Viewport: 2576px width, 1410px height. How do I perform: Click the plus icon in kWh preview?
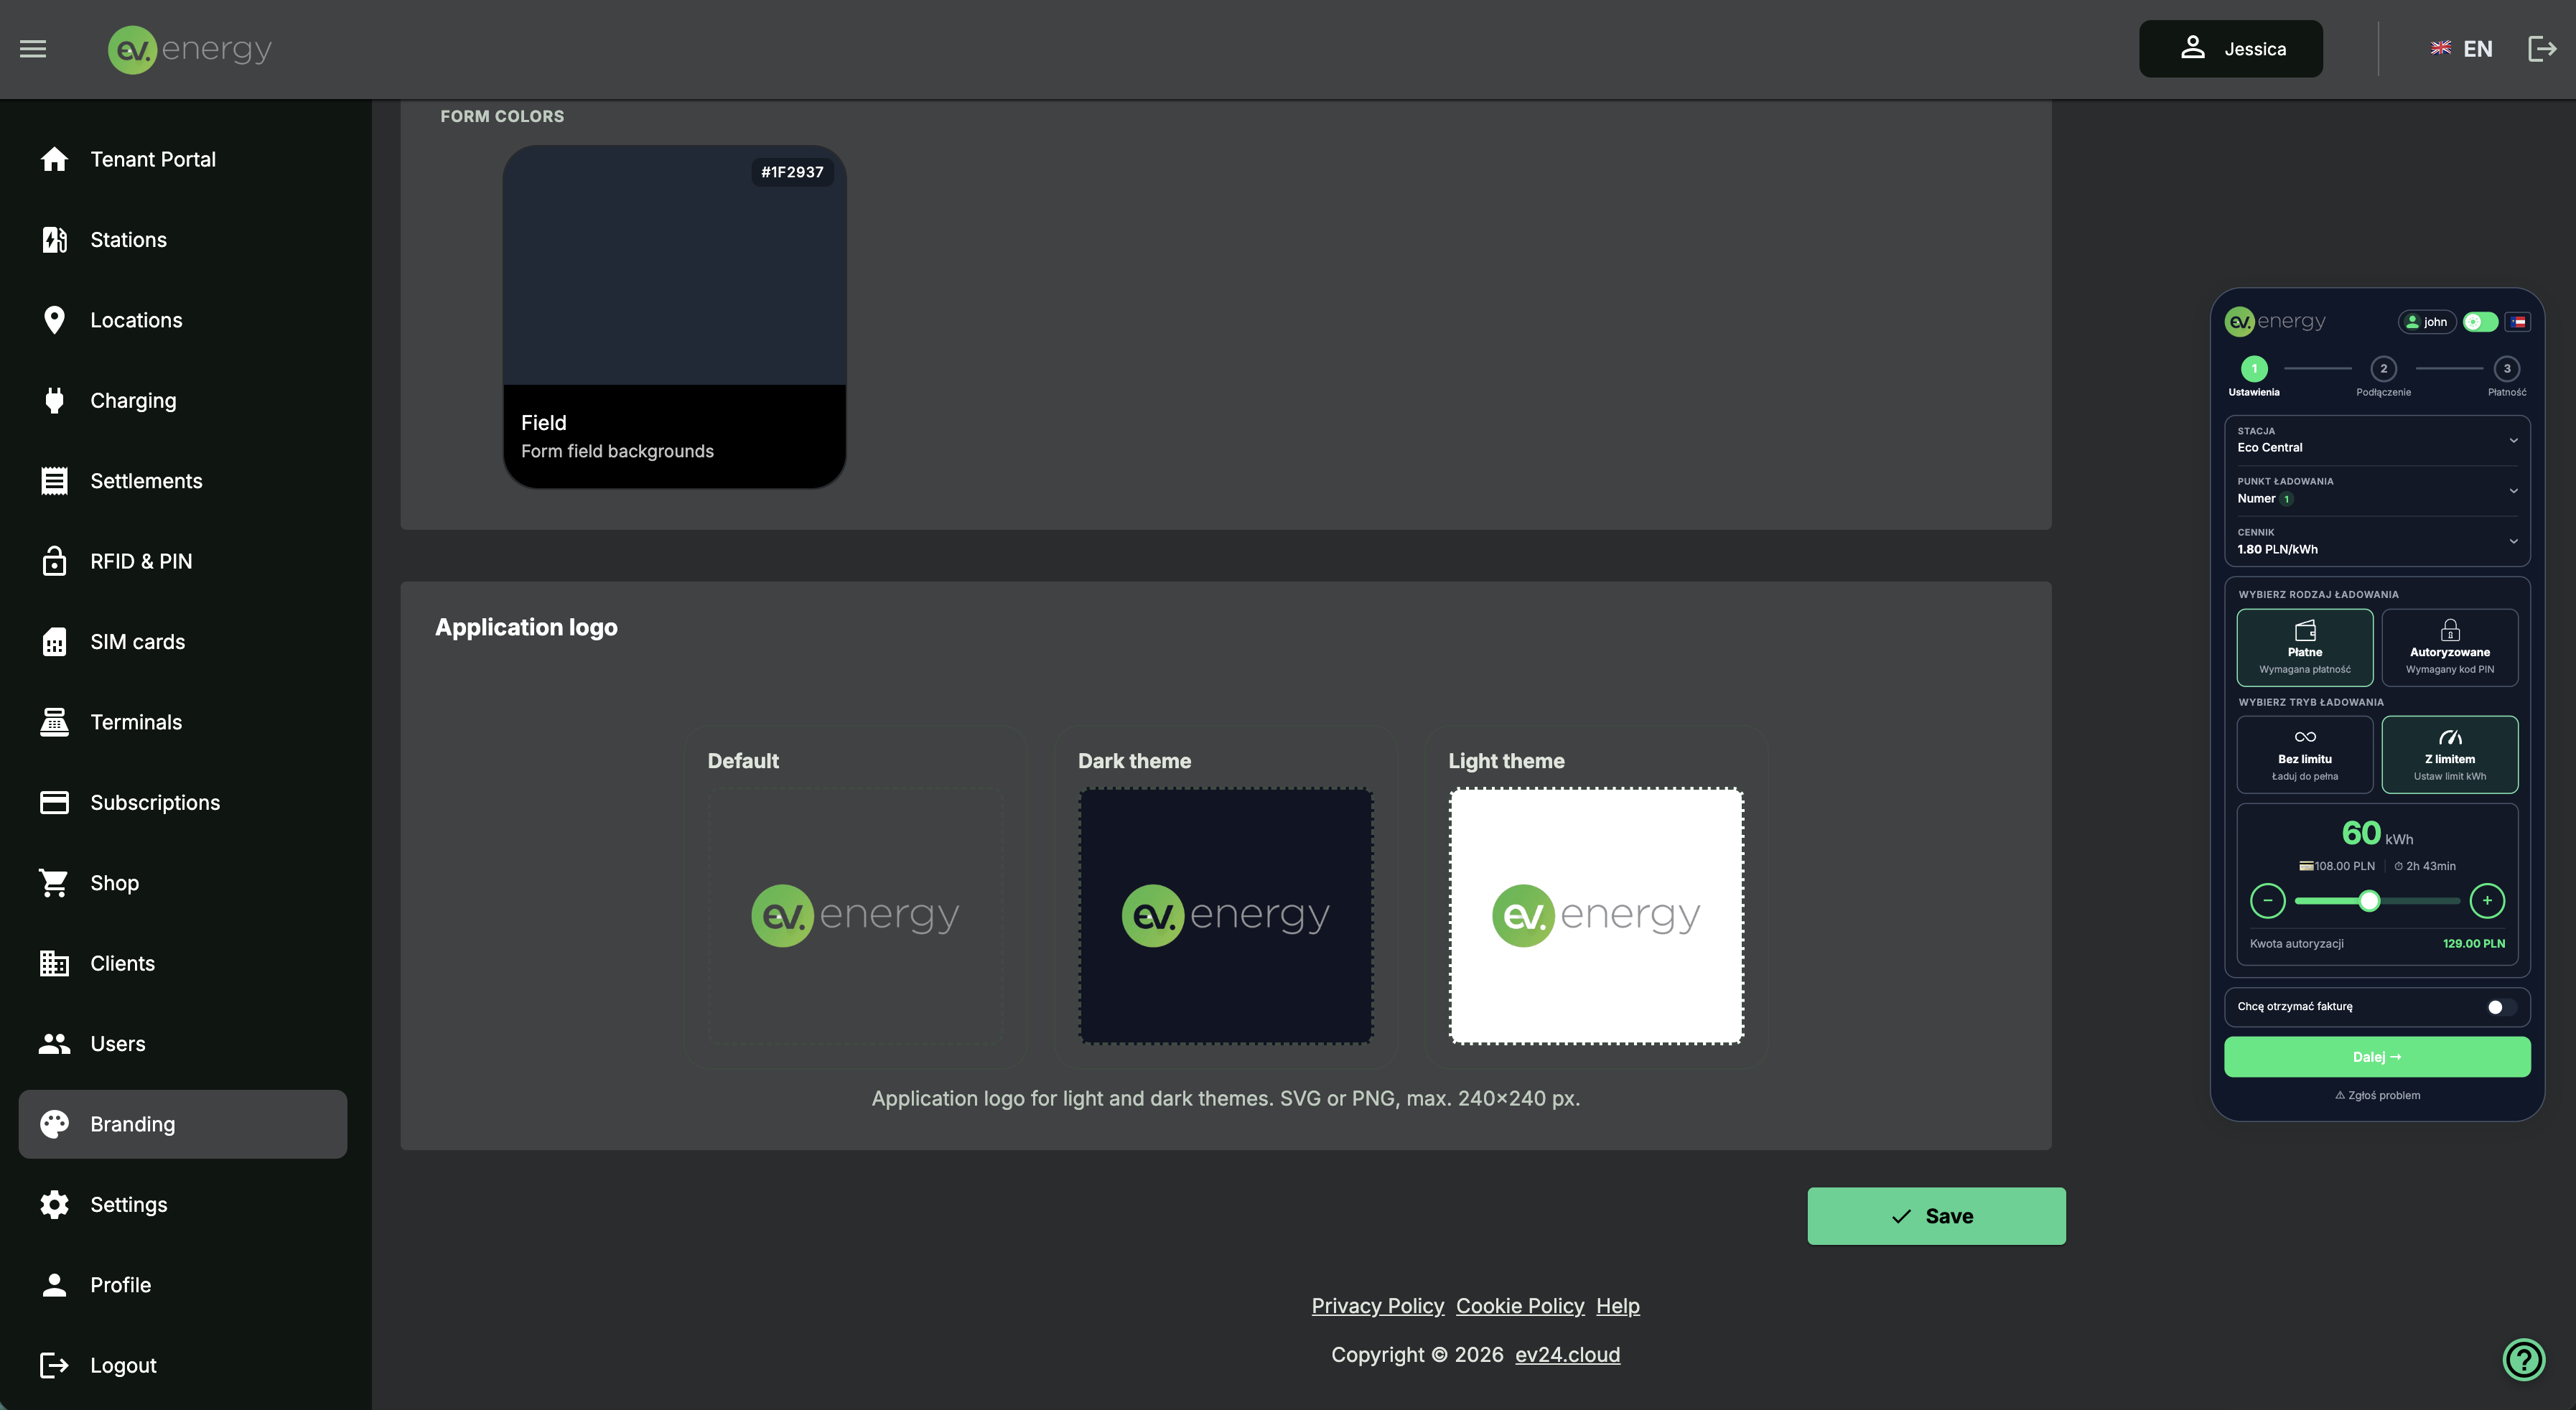coord(2487,901)
